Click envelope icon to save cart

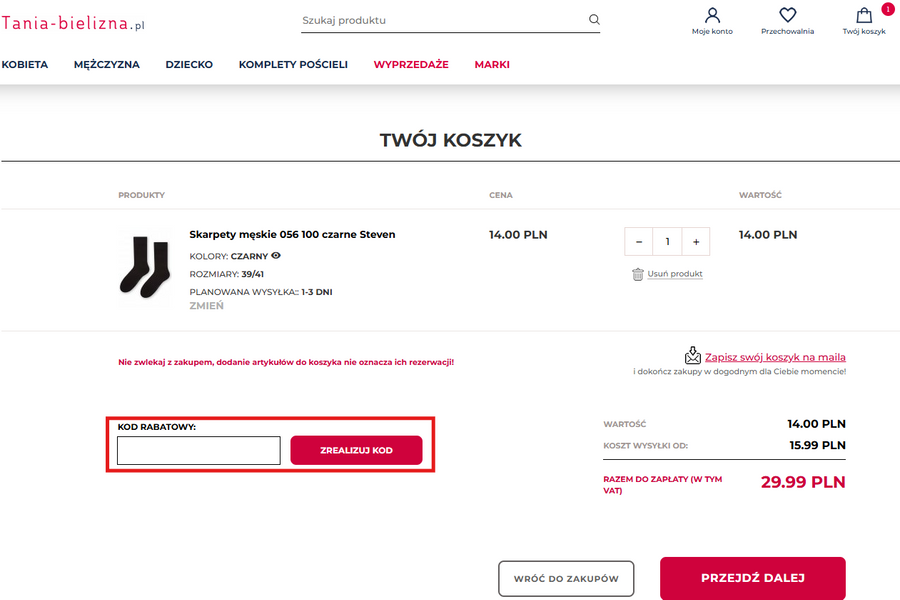click(x=693, y=356)
